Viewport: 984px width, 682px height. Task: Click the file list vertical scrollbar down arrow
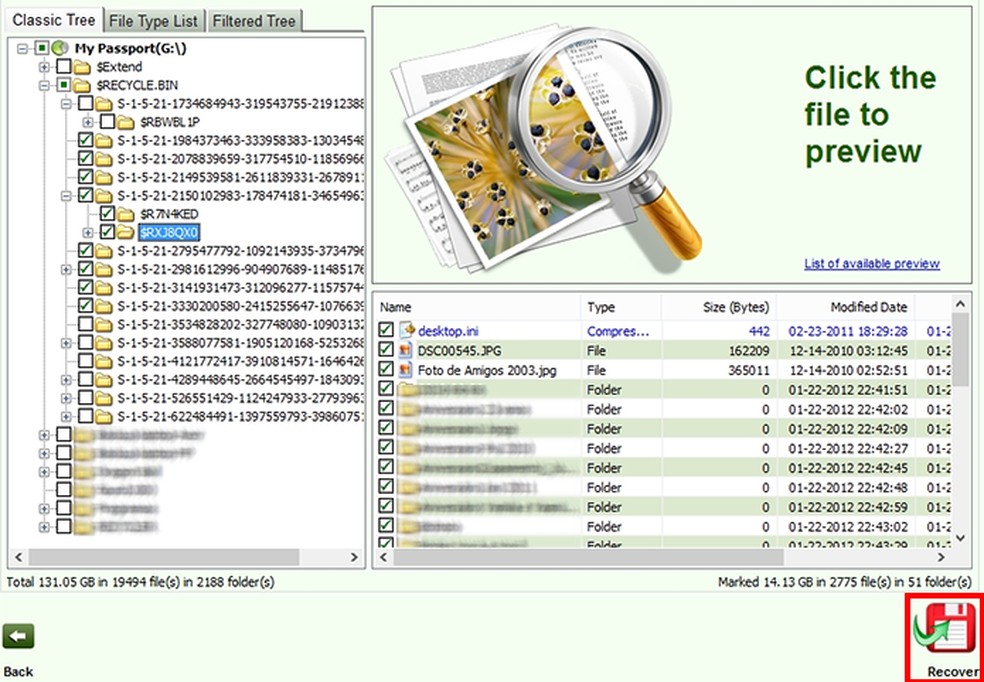click(961, 538)
